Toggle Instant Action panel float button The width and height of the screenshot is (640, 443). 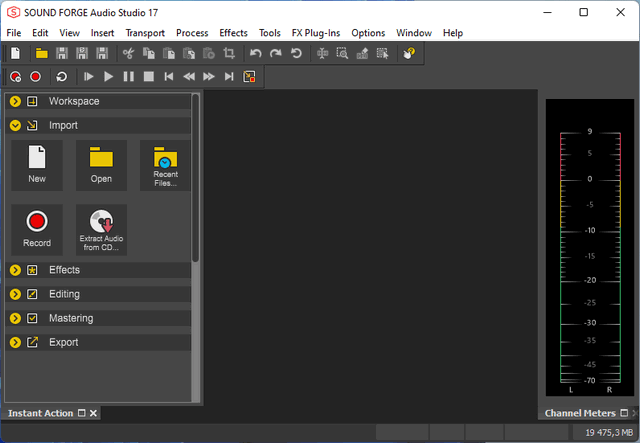(82, 413)
